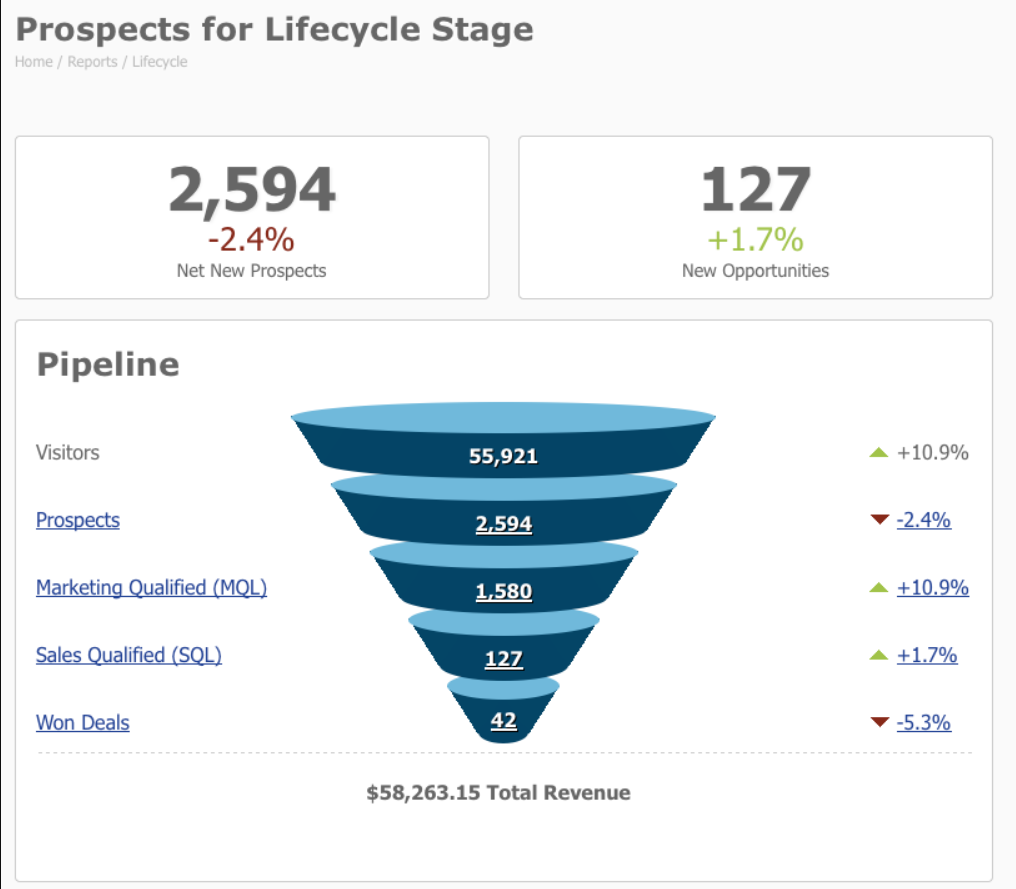The image size is (1016, 889).
Task: Click the +1.7% change link for SQL
Action: pyautogui.click(x=929, y=655)
